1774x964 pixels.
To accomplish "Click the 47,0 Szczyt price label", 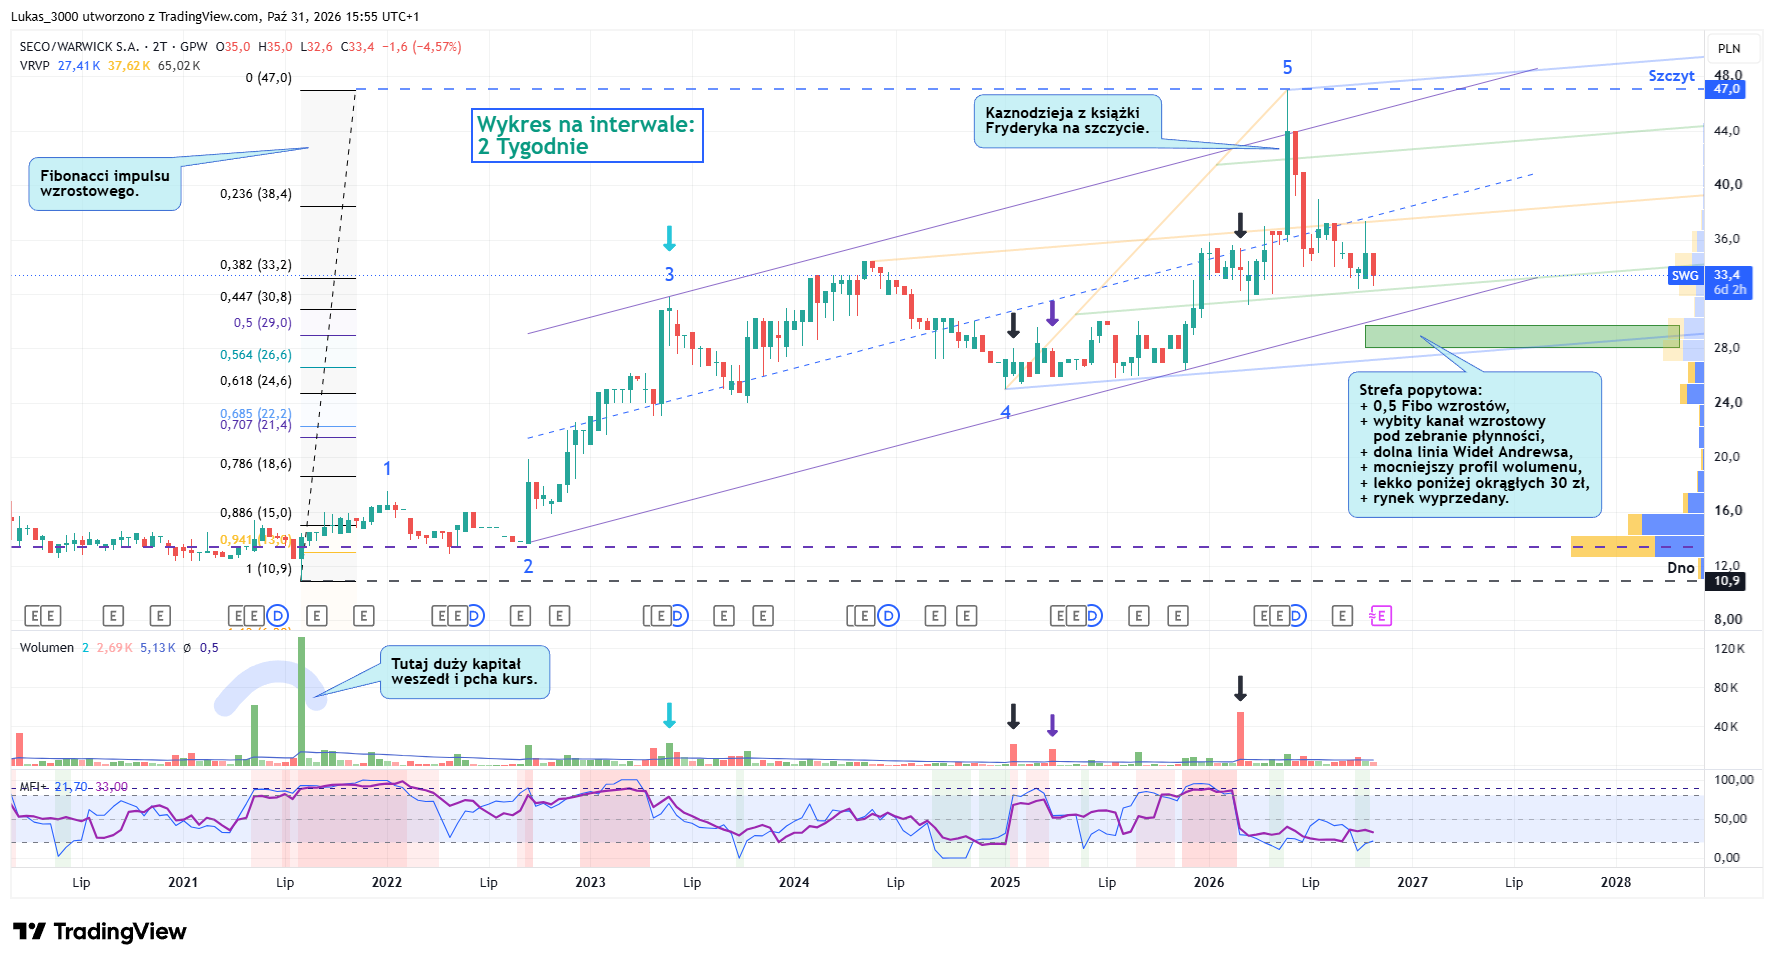I will tap(1726, 89).
